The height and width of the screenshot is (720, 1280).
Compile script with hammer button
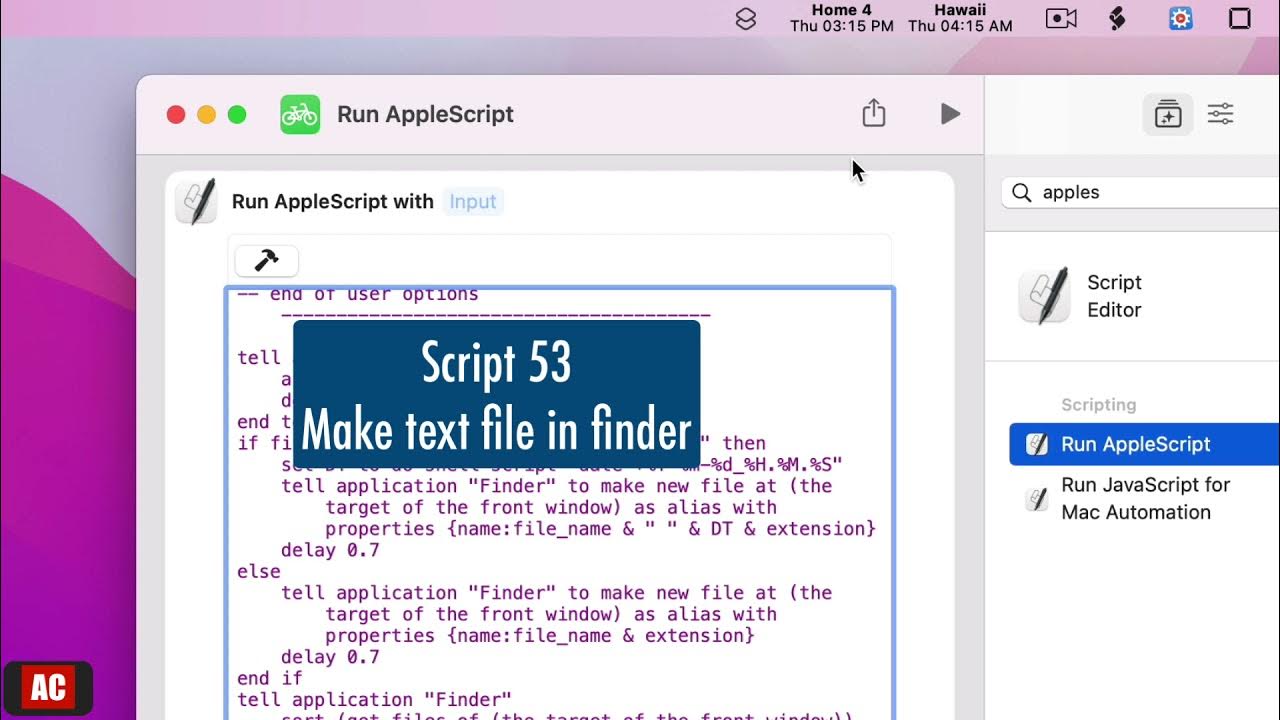(x=266, y=260)
